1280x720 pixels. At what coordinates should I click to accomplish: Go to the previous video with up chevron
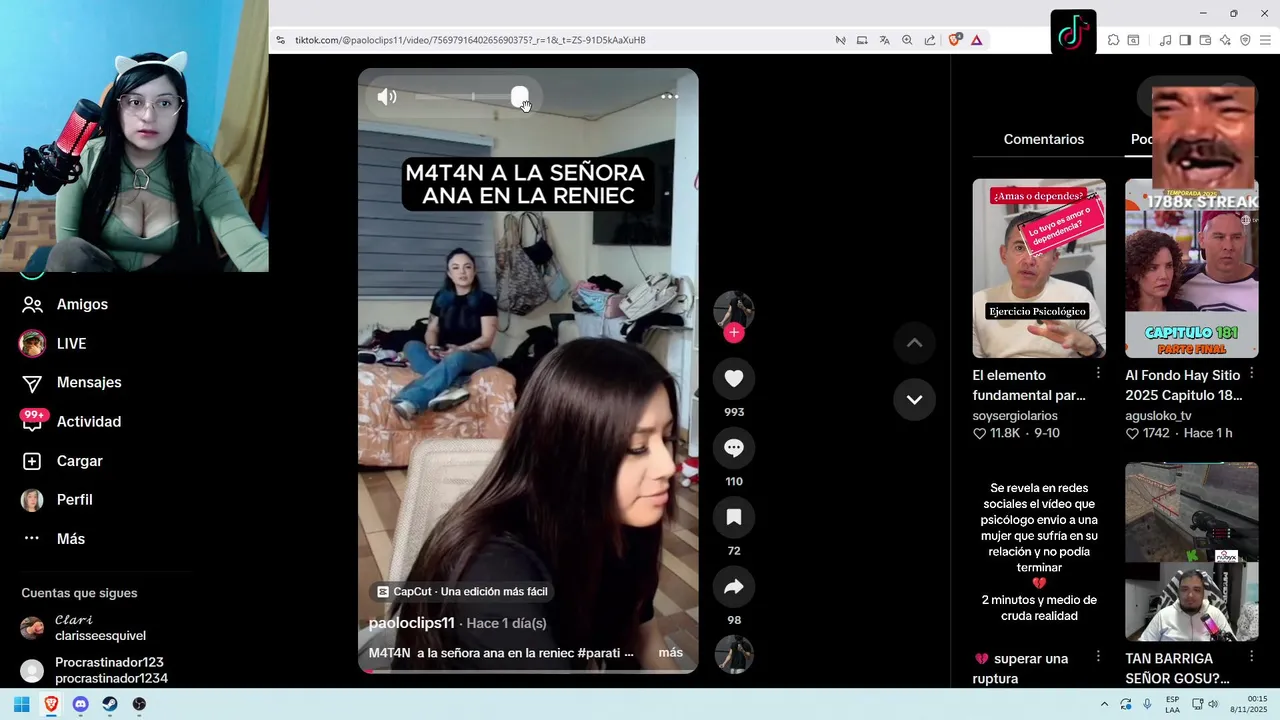[914, 343]
